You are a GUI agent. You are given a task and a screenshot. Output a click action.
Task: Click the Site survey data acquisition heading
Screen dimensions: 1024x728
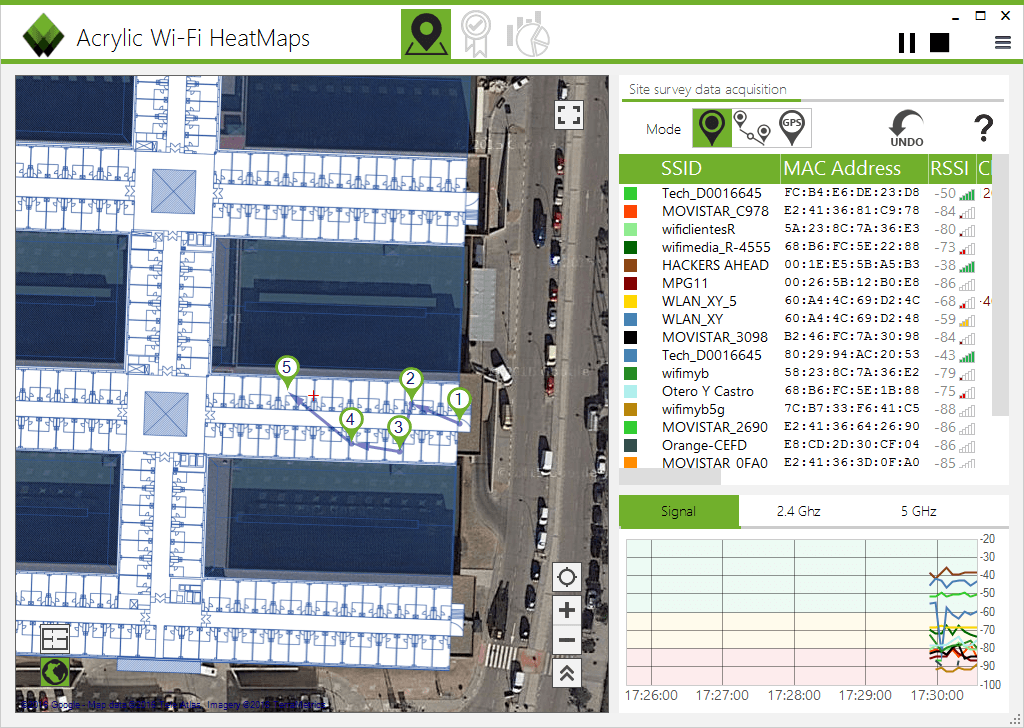[x=707, y=89]
